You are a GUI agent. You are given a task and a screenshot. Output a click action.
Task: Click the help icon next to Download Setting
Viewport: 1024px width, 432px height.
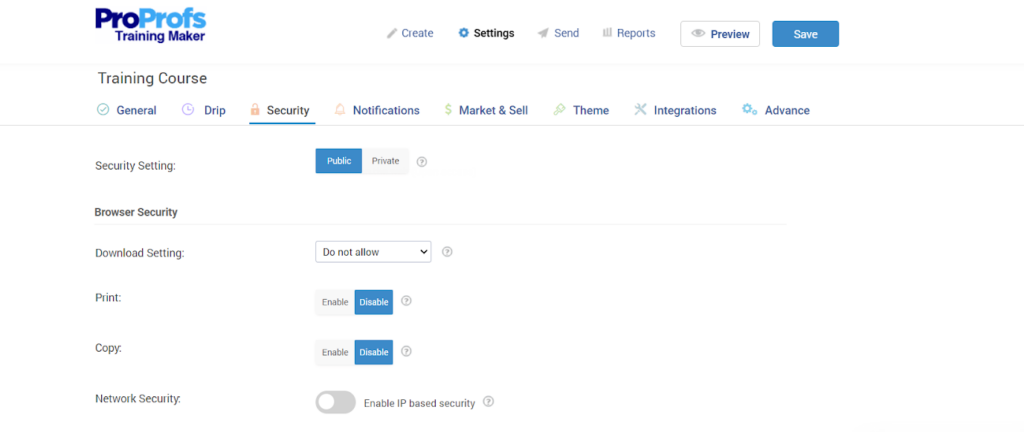(447, 252)
